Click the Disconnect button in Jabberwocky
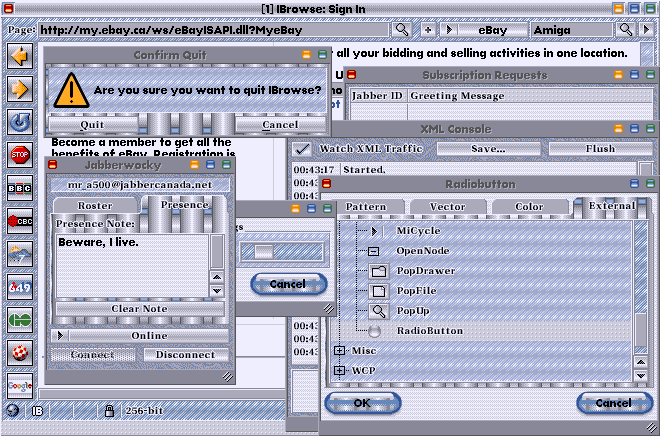The height and width of the screenshot is (436, 660). (186, 354)
